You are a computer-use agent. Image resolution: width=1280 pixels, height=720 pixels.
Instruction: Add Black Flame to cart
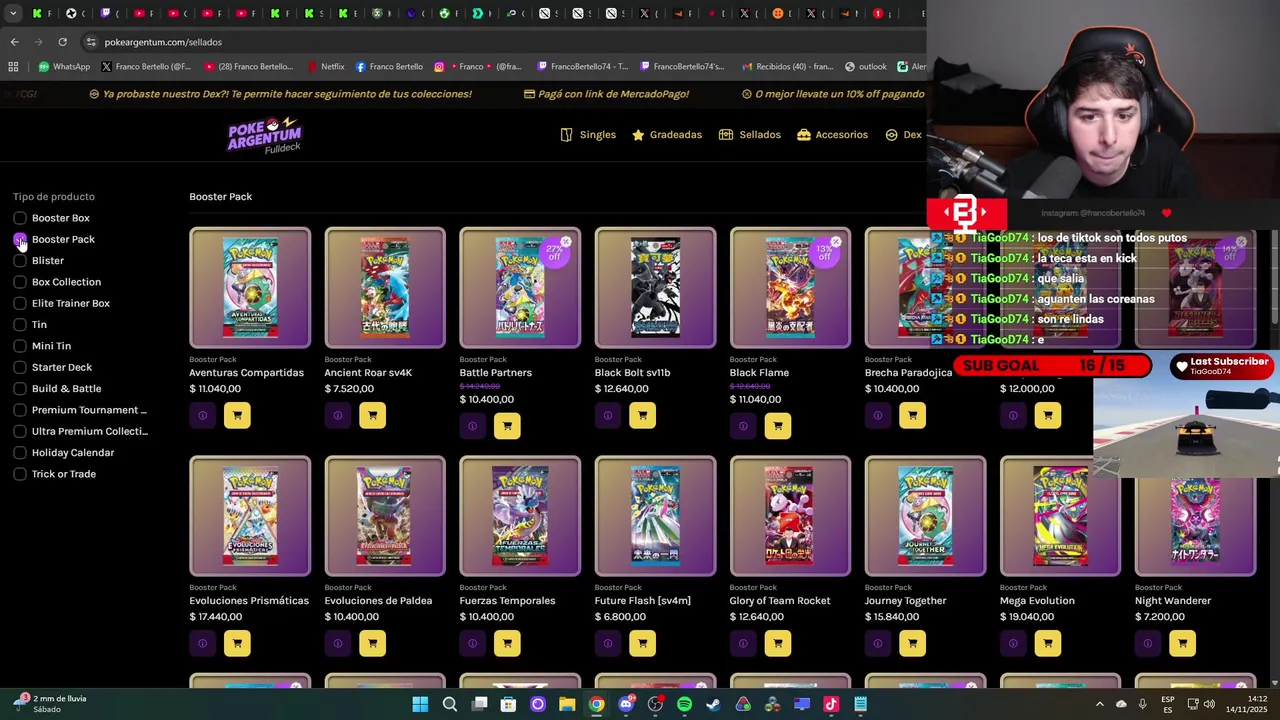[777, 426]
